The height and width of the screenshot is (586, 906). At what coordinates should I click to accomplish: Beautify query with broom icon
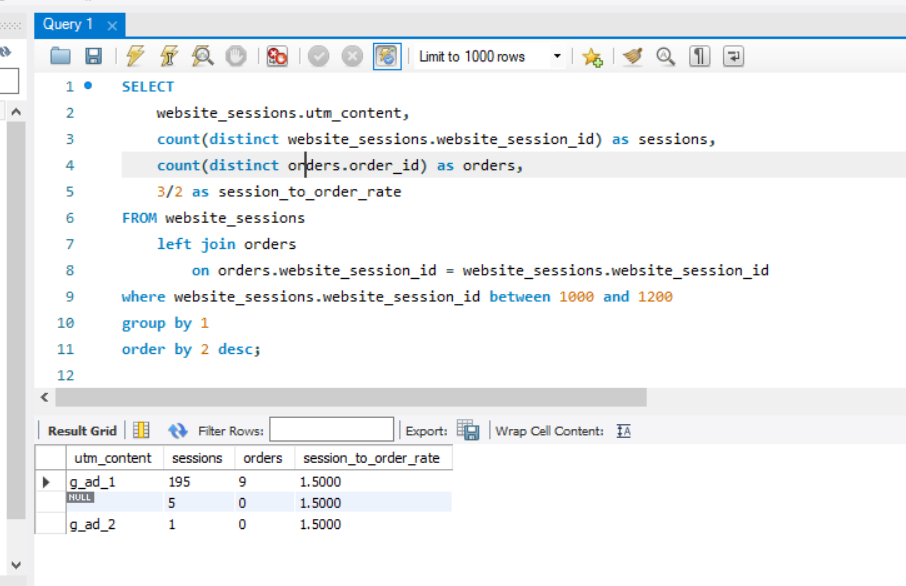click(x=632, y=56)
